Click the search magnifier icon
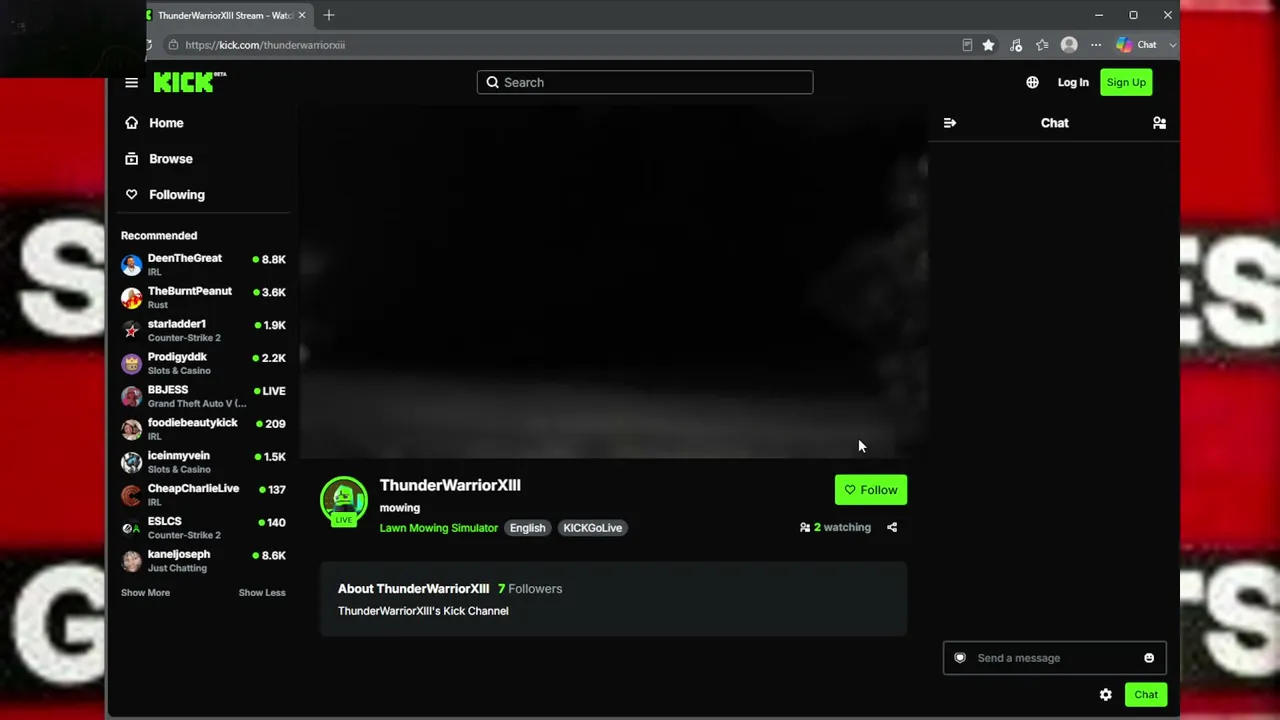The height and width of the screenshot is (720, 1280). [x=492, y=83]
